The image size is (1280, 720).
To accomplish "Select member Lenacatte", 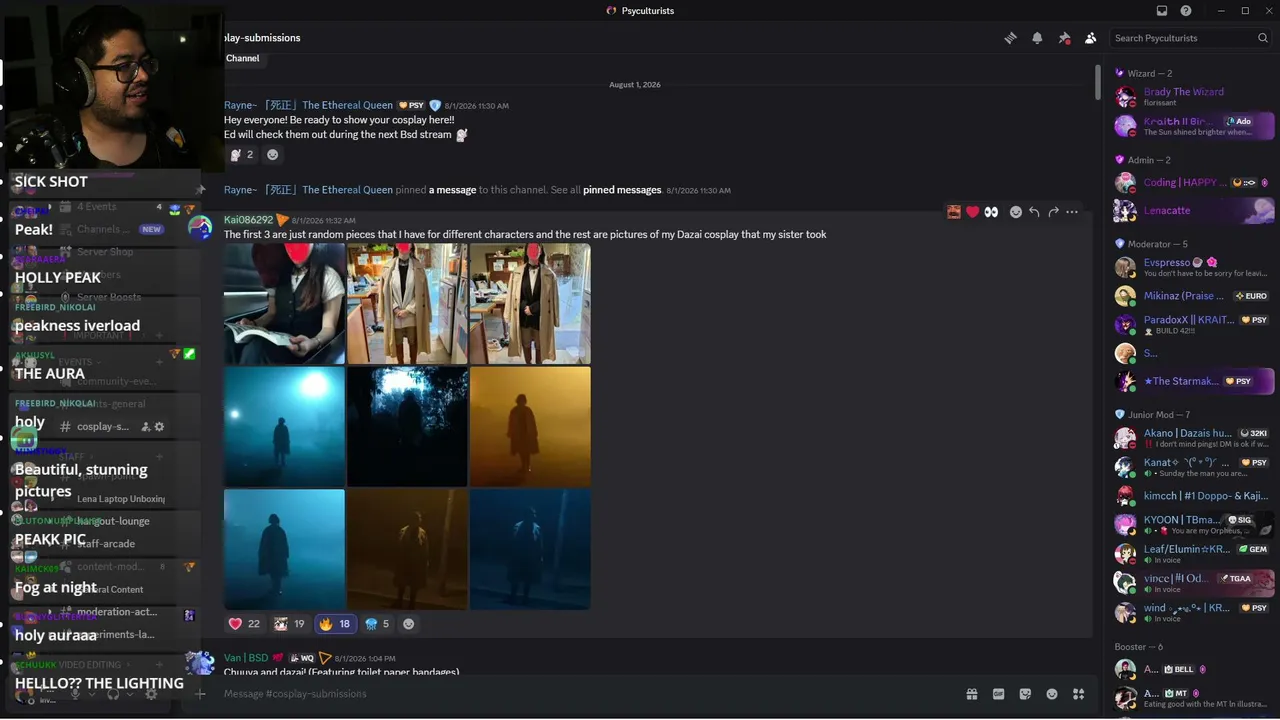I will pos(1194,211).
